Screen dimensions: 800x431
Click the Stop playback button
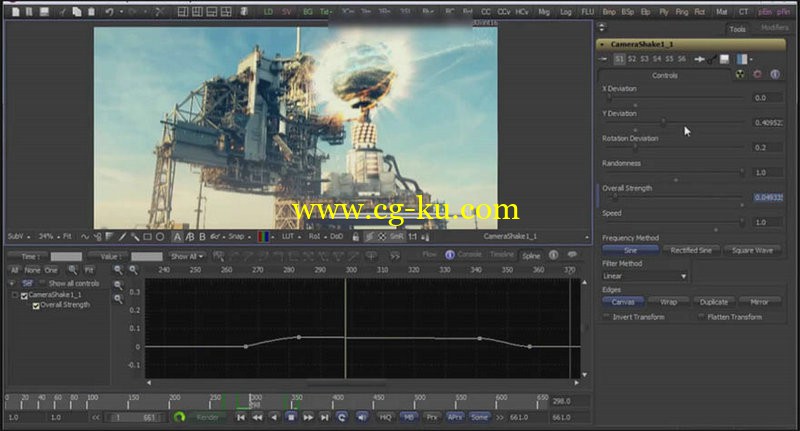291,417
